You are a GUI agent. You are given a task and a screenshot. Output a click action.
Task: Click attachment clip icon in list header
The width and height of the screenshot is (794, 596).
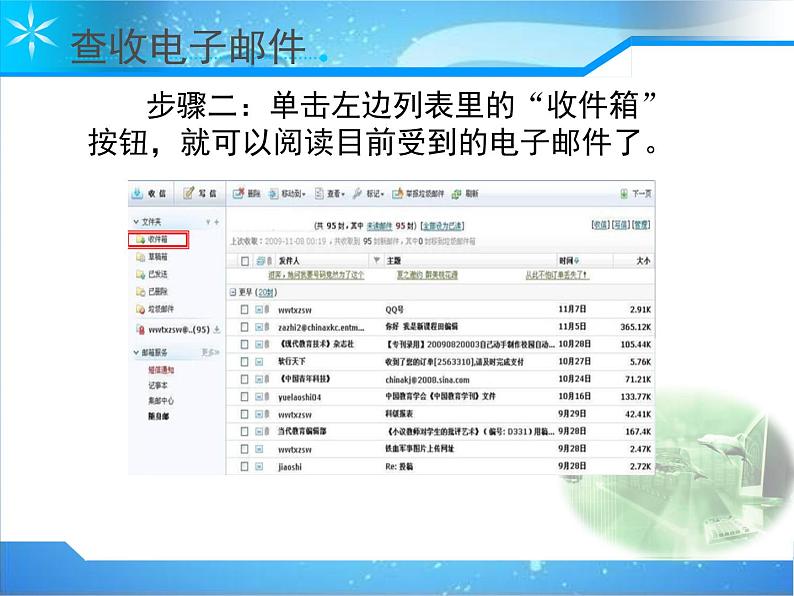(x=268, y=261)
